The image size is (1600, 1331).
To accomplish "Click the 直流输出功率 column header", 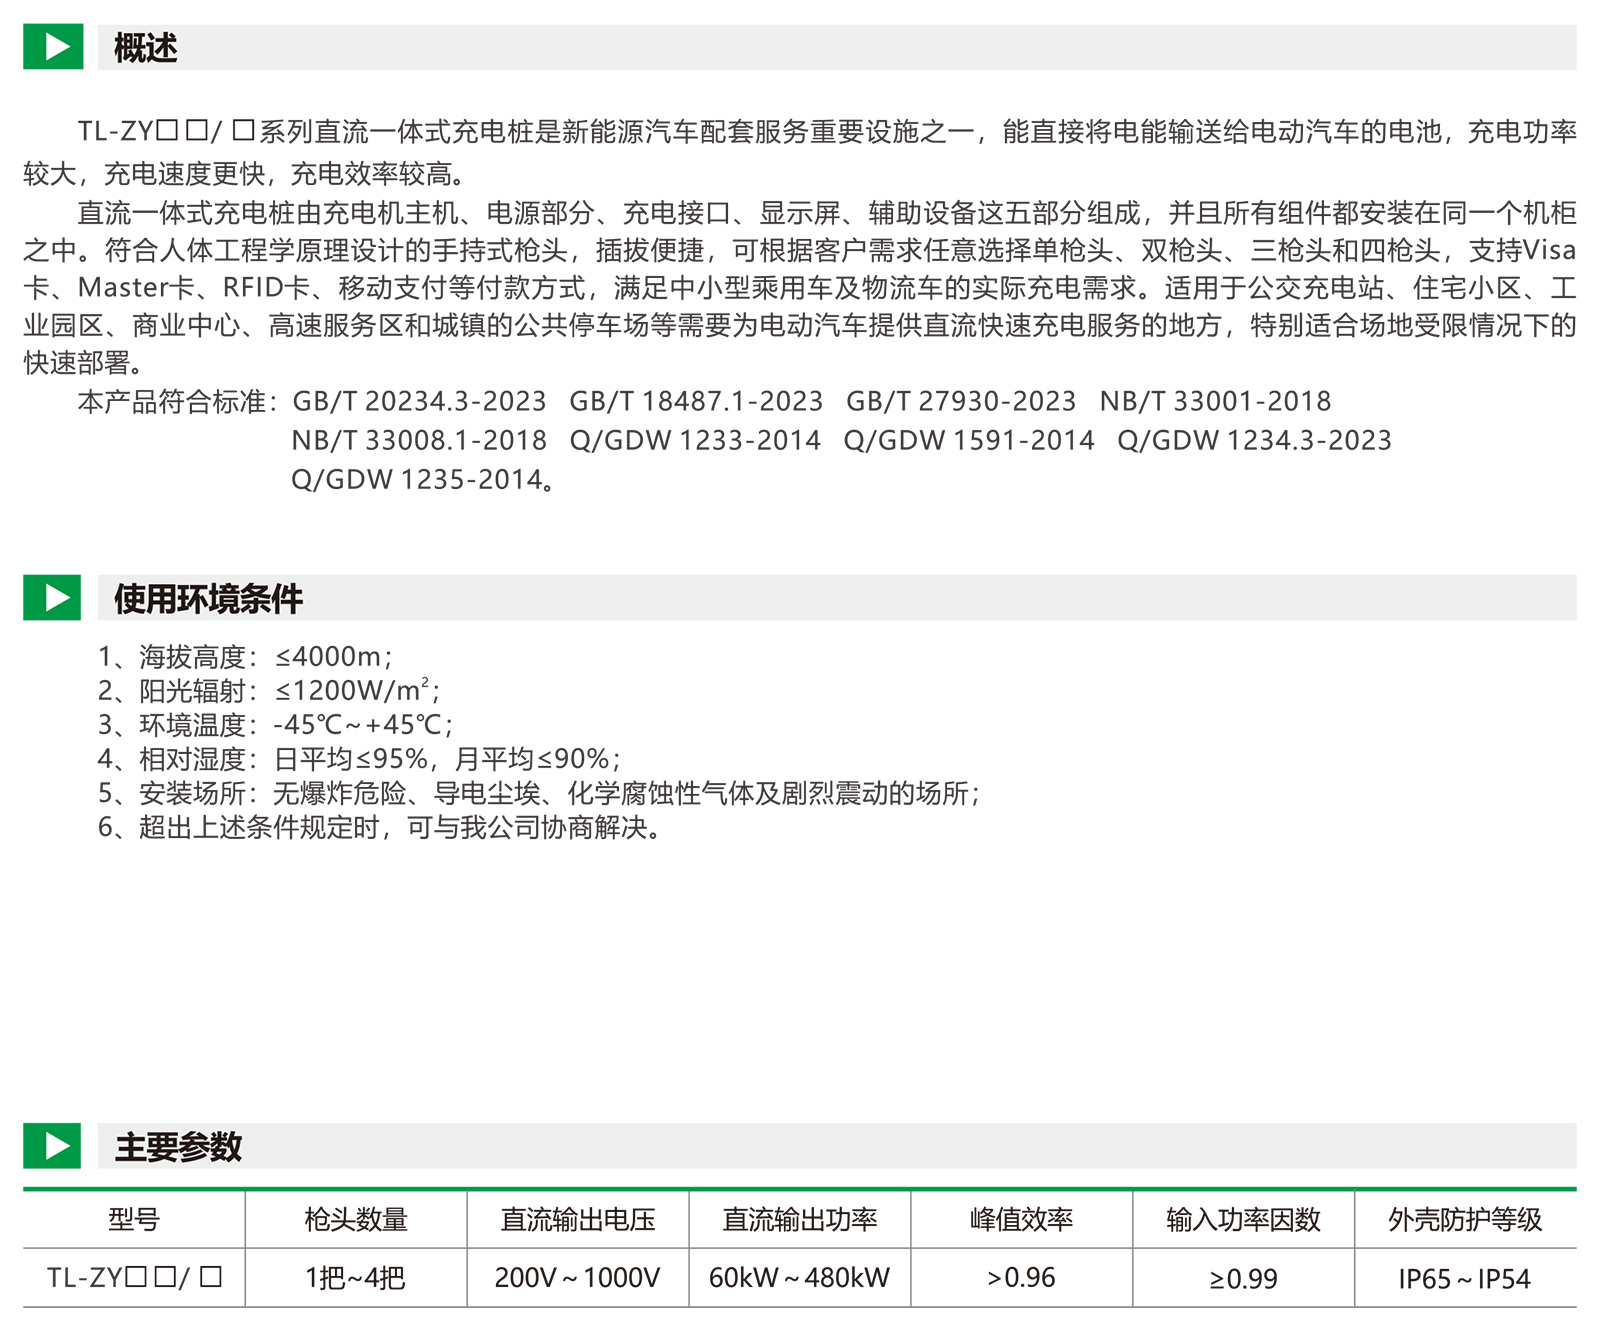I will [x=800, y=1220].
